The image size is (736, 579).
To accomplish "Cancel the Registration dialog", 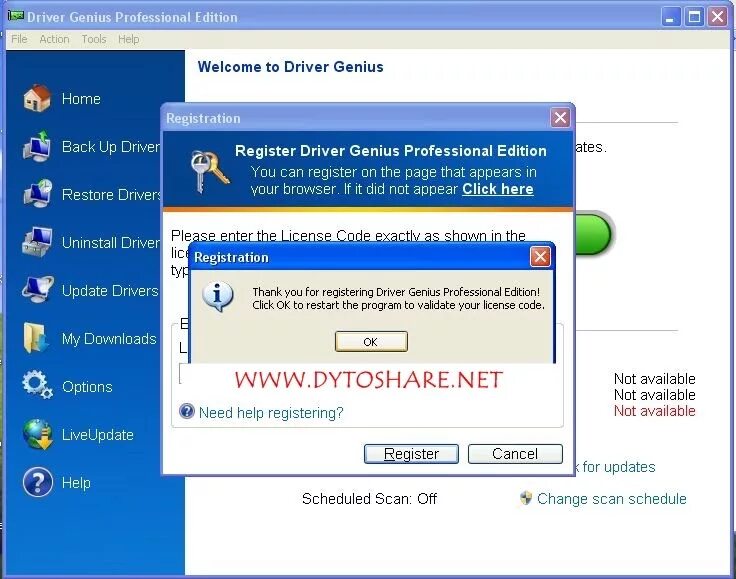I will 515,454.
